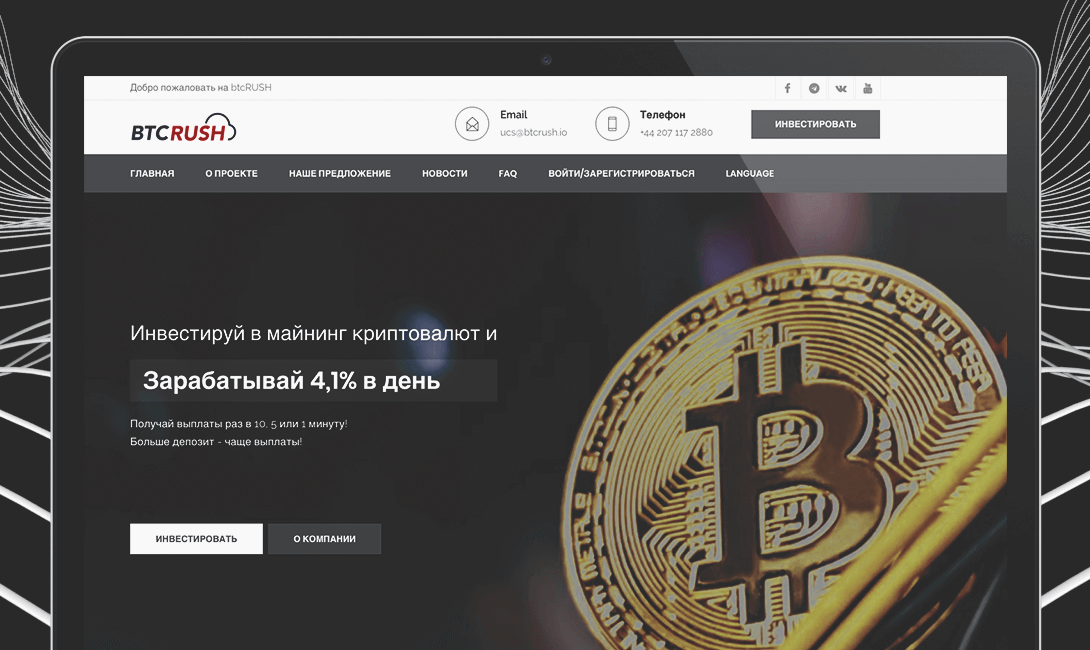Open the Telegram social icon
Screen dimensions: 1090x650
click(x=814, y=88)
